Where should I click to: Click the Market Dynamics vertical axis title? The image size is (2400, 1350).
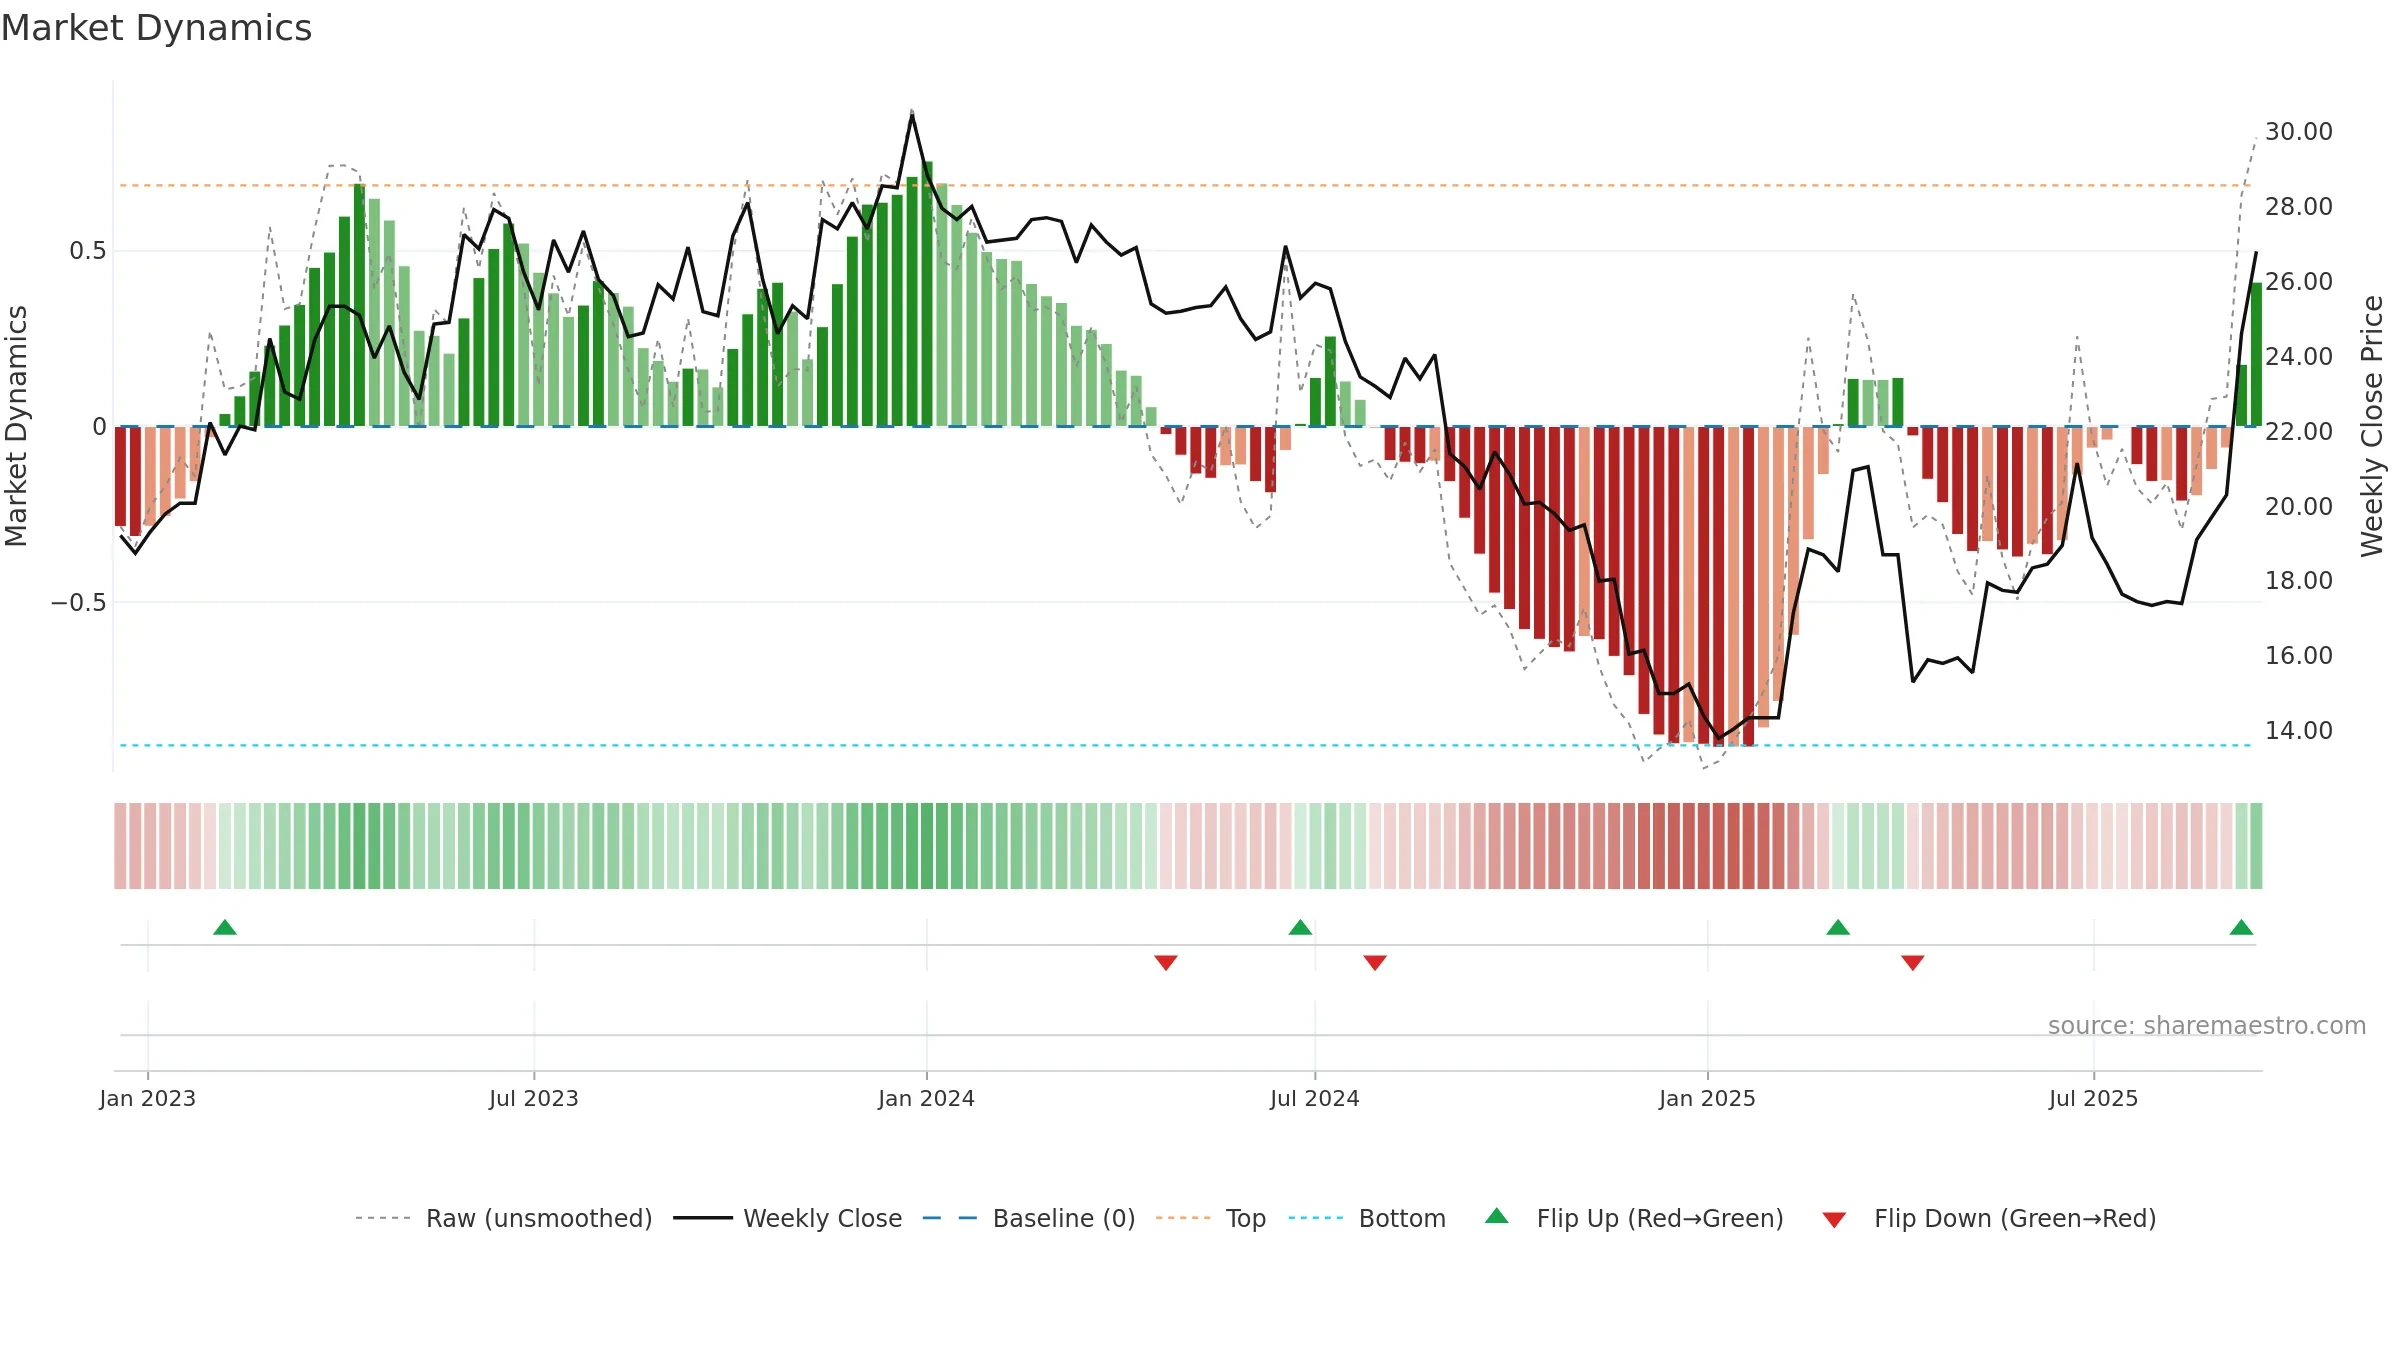tap(16, 426)
